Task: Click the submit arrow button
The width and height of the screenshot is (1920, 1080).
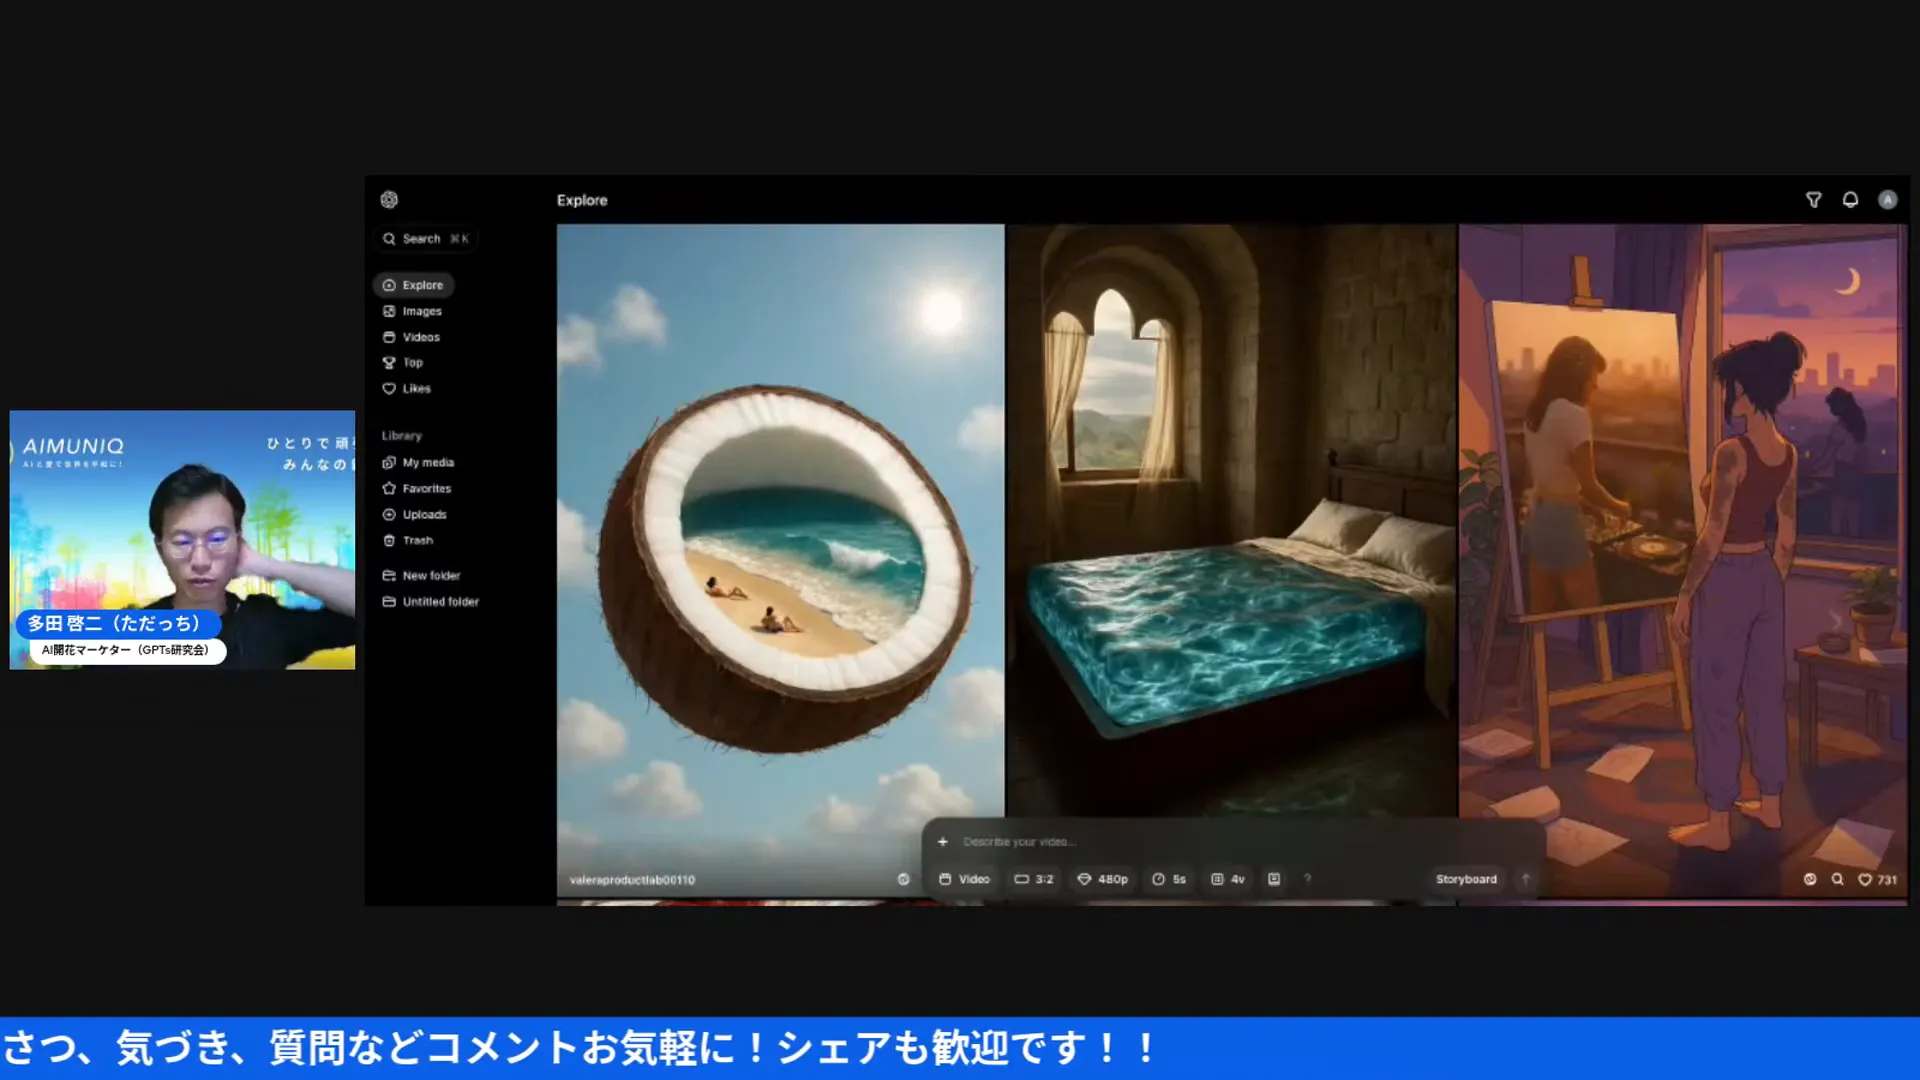Action: (1526, 879)
